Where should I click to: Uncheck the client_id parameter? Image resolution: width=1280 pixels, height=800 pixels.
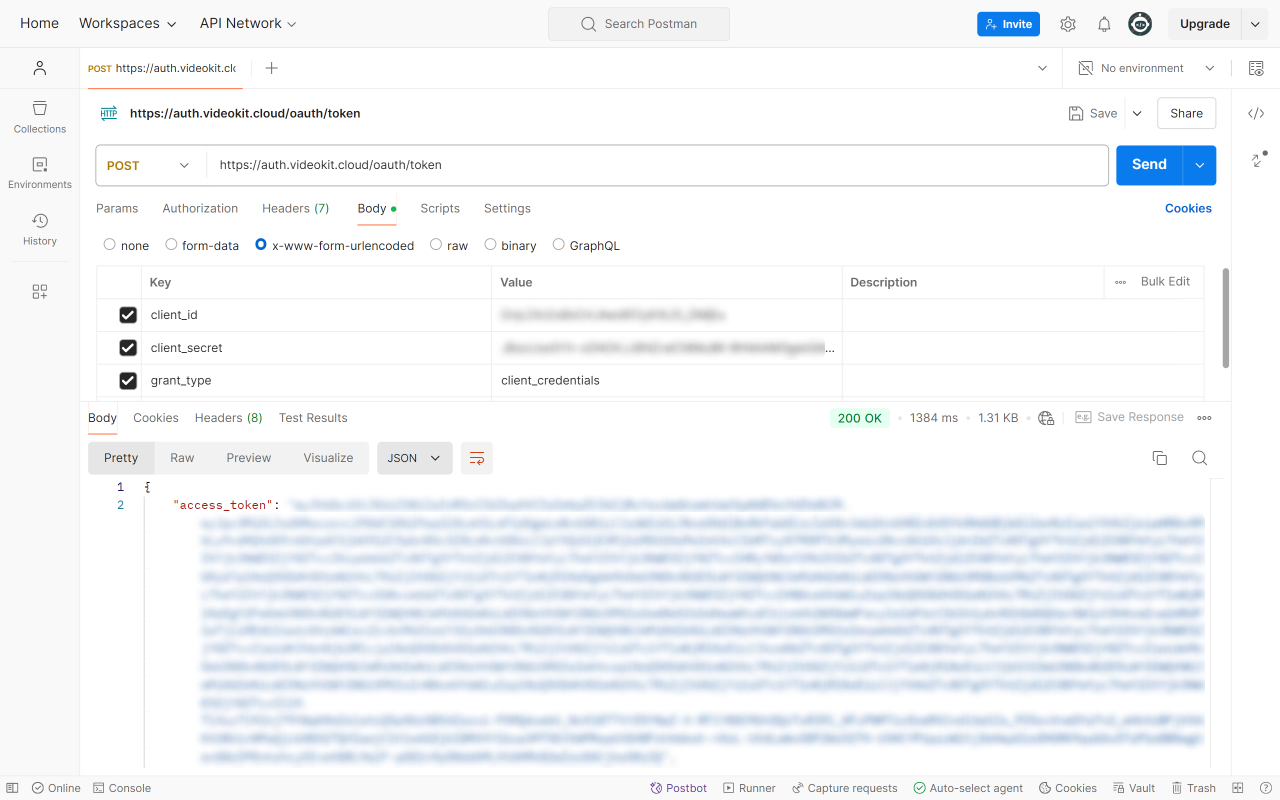(x=128, y=315)
